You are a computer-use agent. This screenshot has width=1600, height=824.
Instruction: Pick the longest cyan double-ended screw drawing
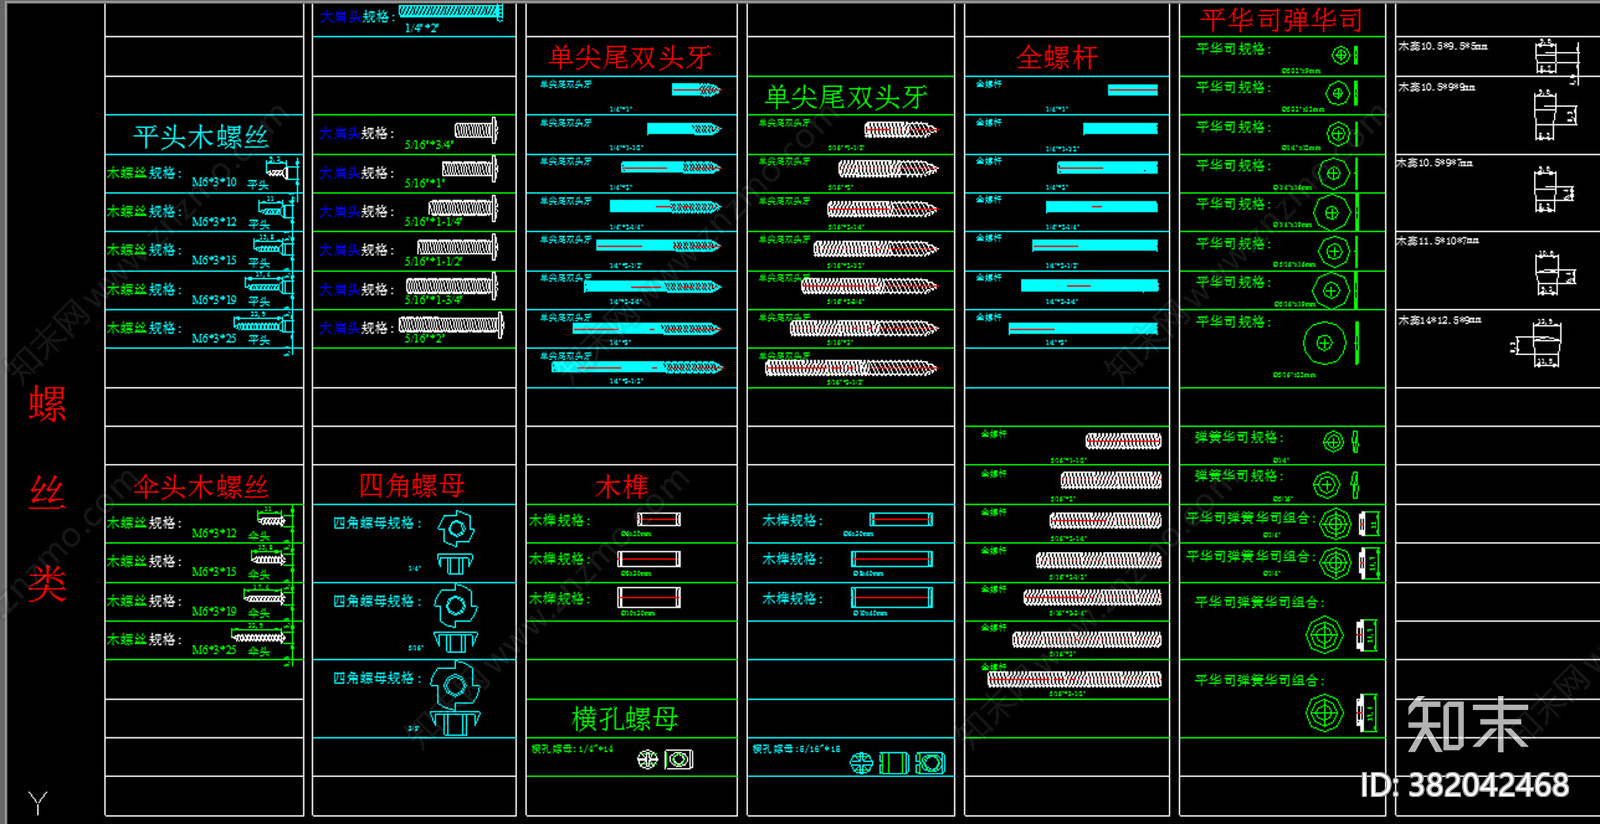tap(636, 367)
